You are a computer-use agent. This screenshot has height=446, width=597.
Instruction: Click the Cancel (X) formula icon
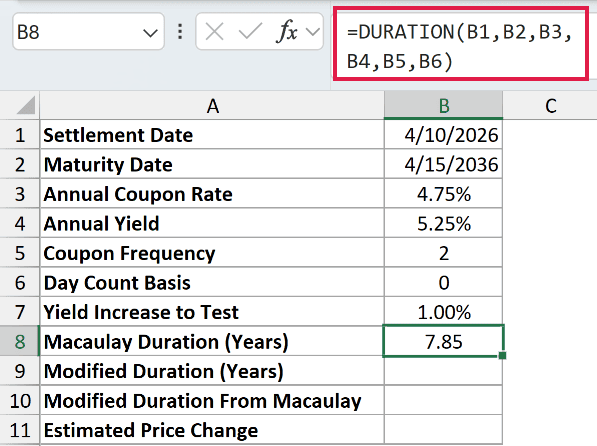point(214,32)
